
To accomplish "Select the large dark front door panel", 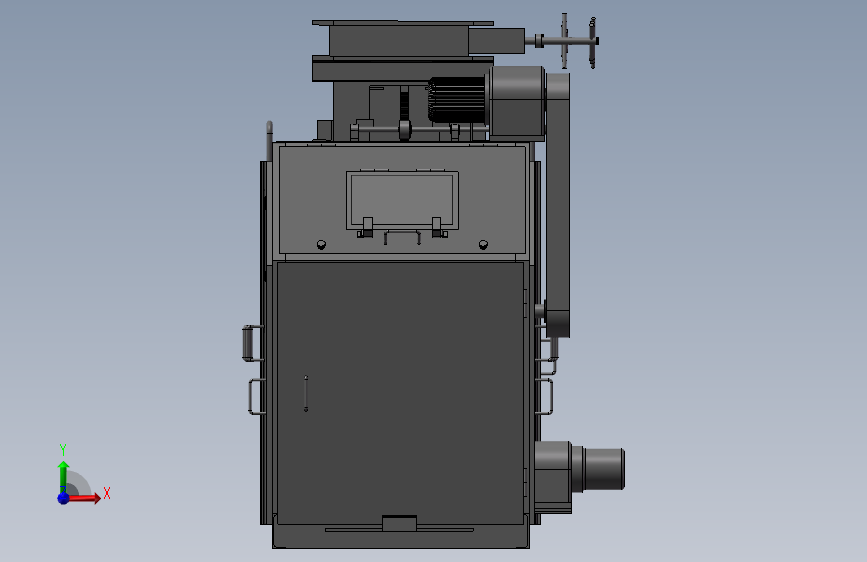I will (400, 393).
